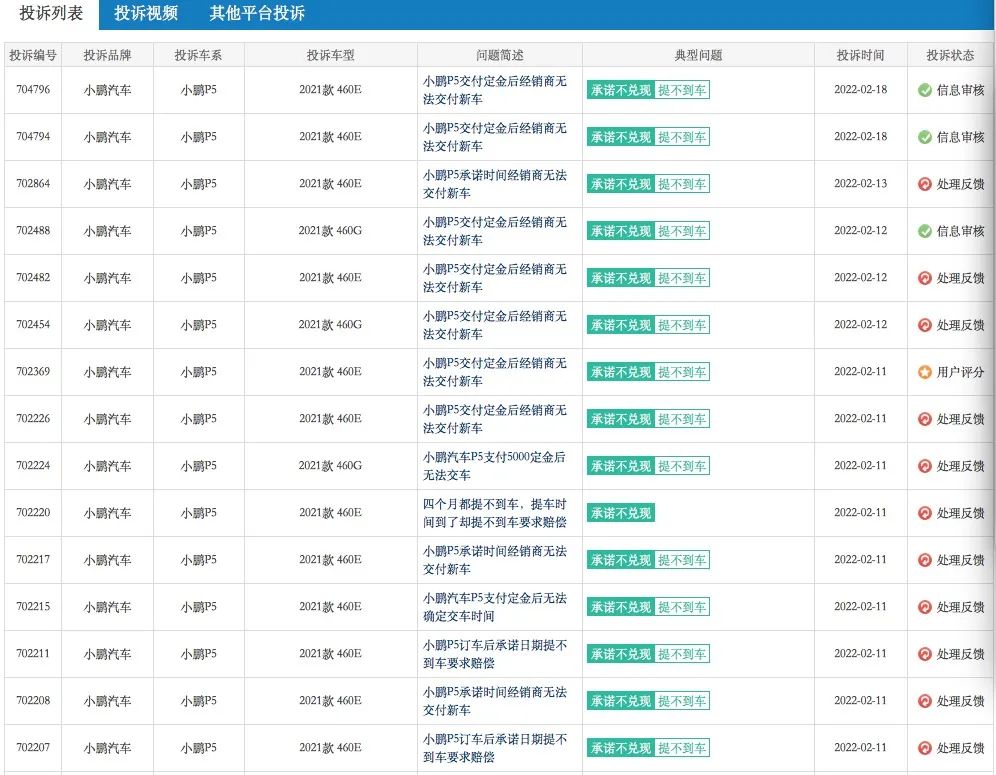This screenshot has width=996, height=775.
Task: Click the 投诉状态 column header
Action: coord(950,56)
